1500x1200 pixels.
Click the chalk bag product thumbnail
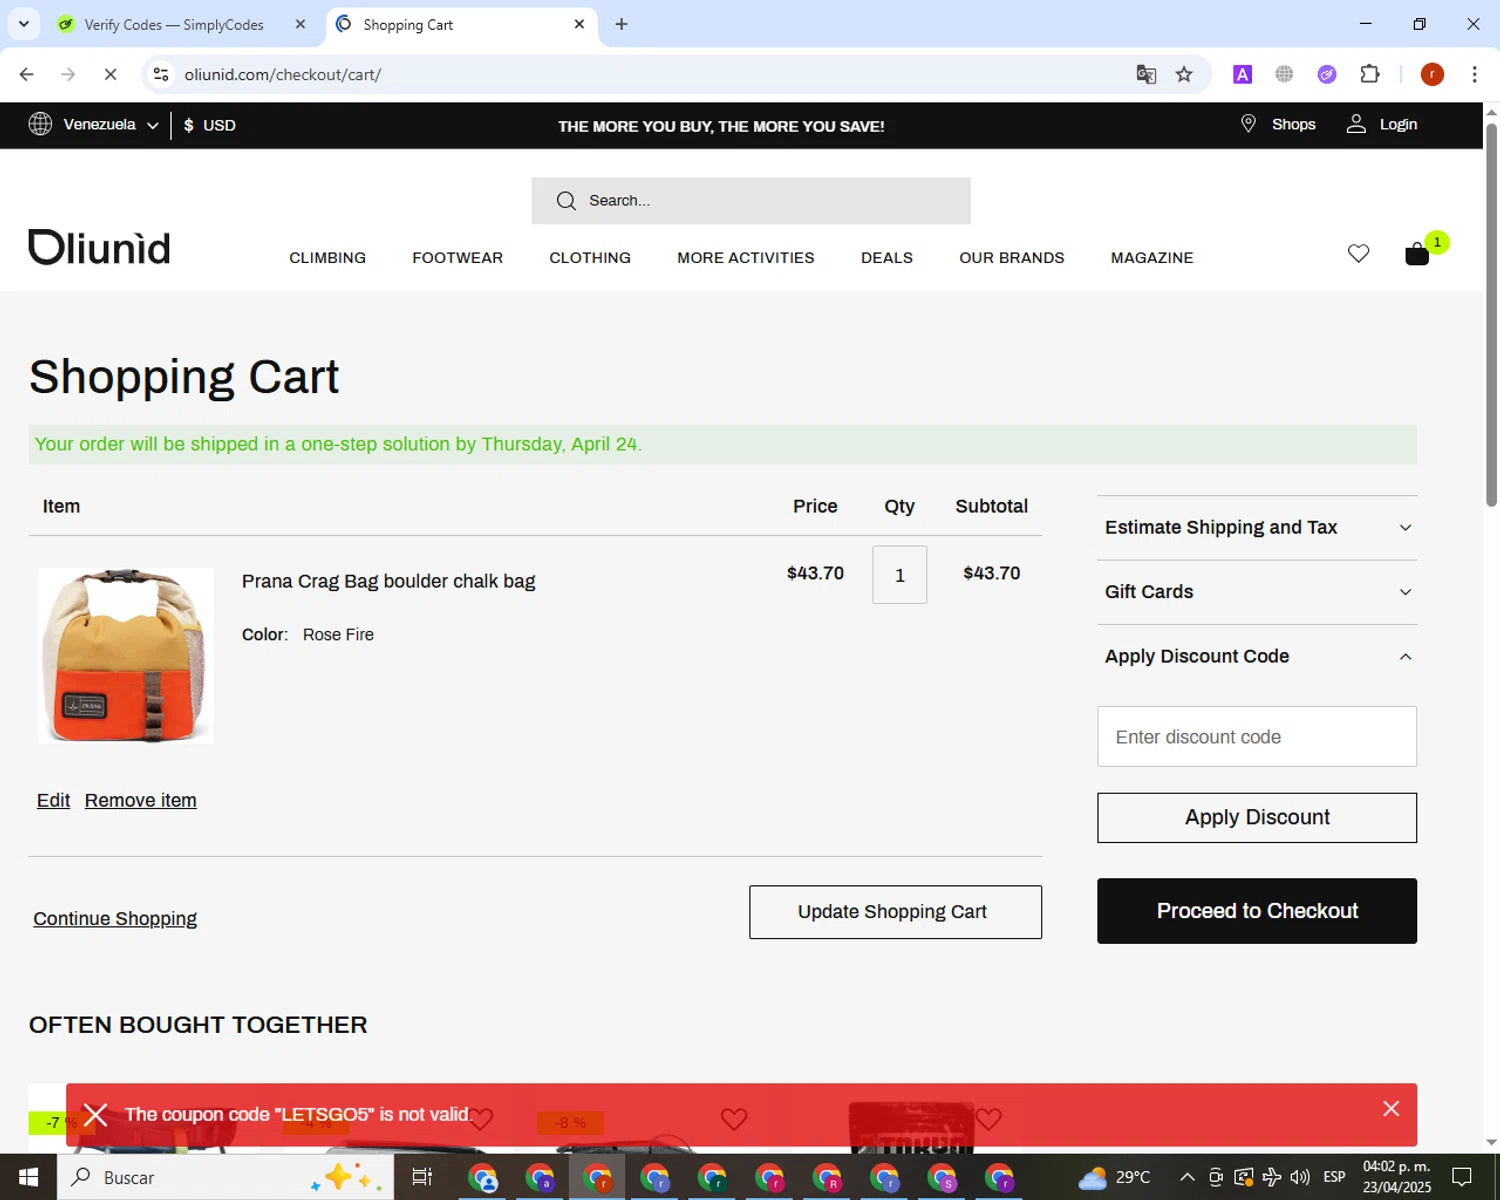pyautogui.click(x=126, y=656)
